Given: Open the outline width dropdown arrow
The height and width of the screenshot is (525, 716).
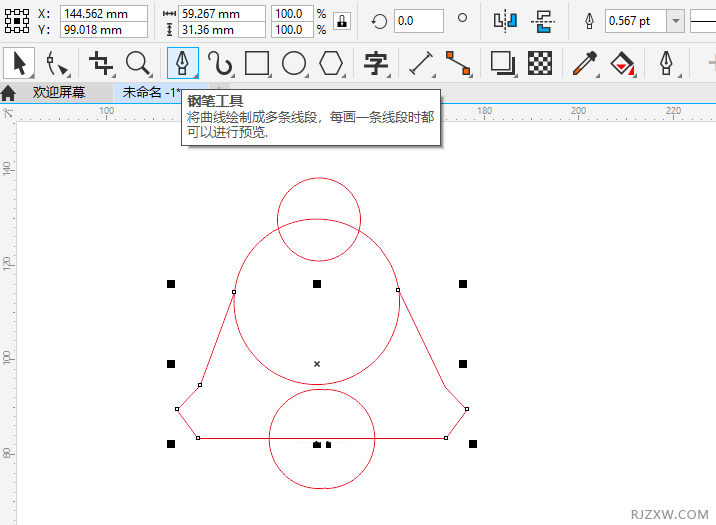Looking at the screenshot, I should [675, 21].
